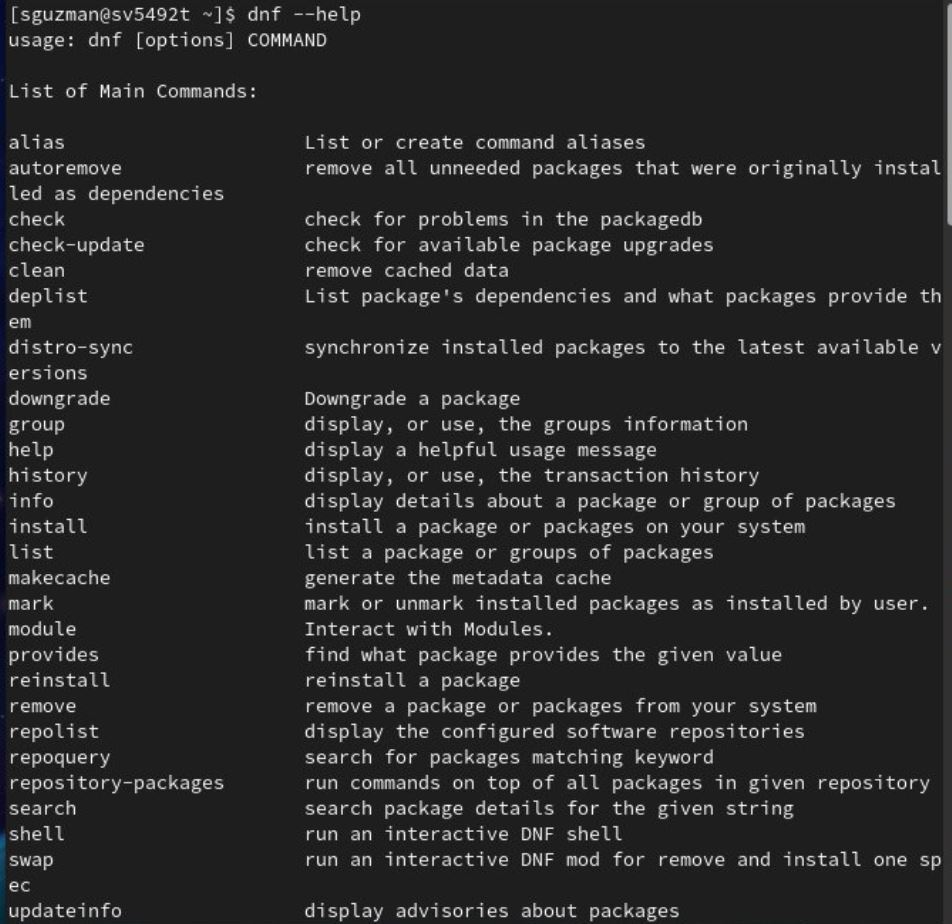Click the 'history' command name
Viewport: 952px width, 924px height.
(x=48, y=475)
